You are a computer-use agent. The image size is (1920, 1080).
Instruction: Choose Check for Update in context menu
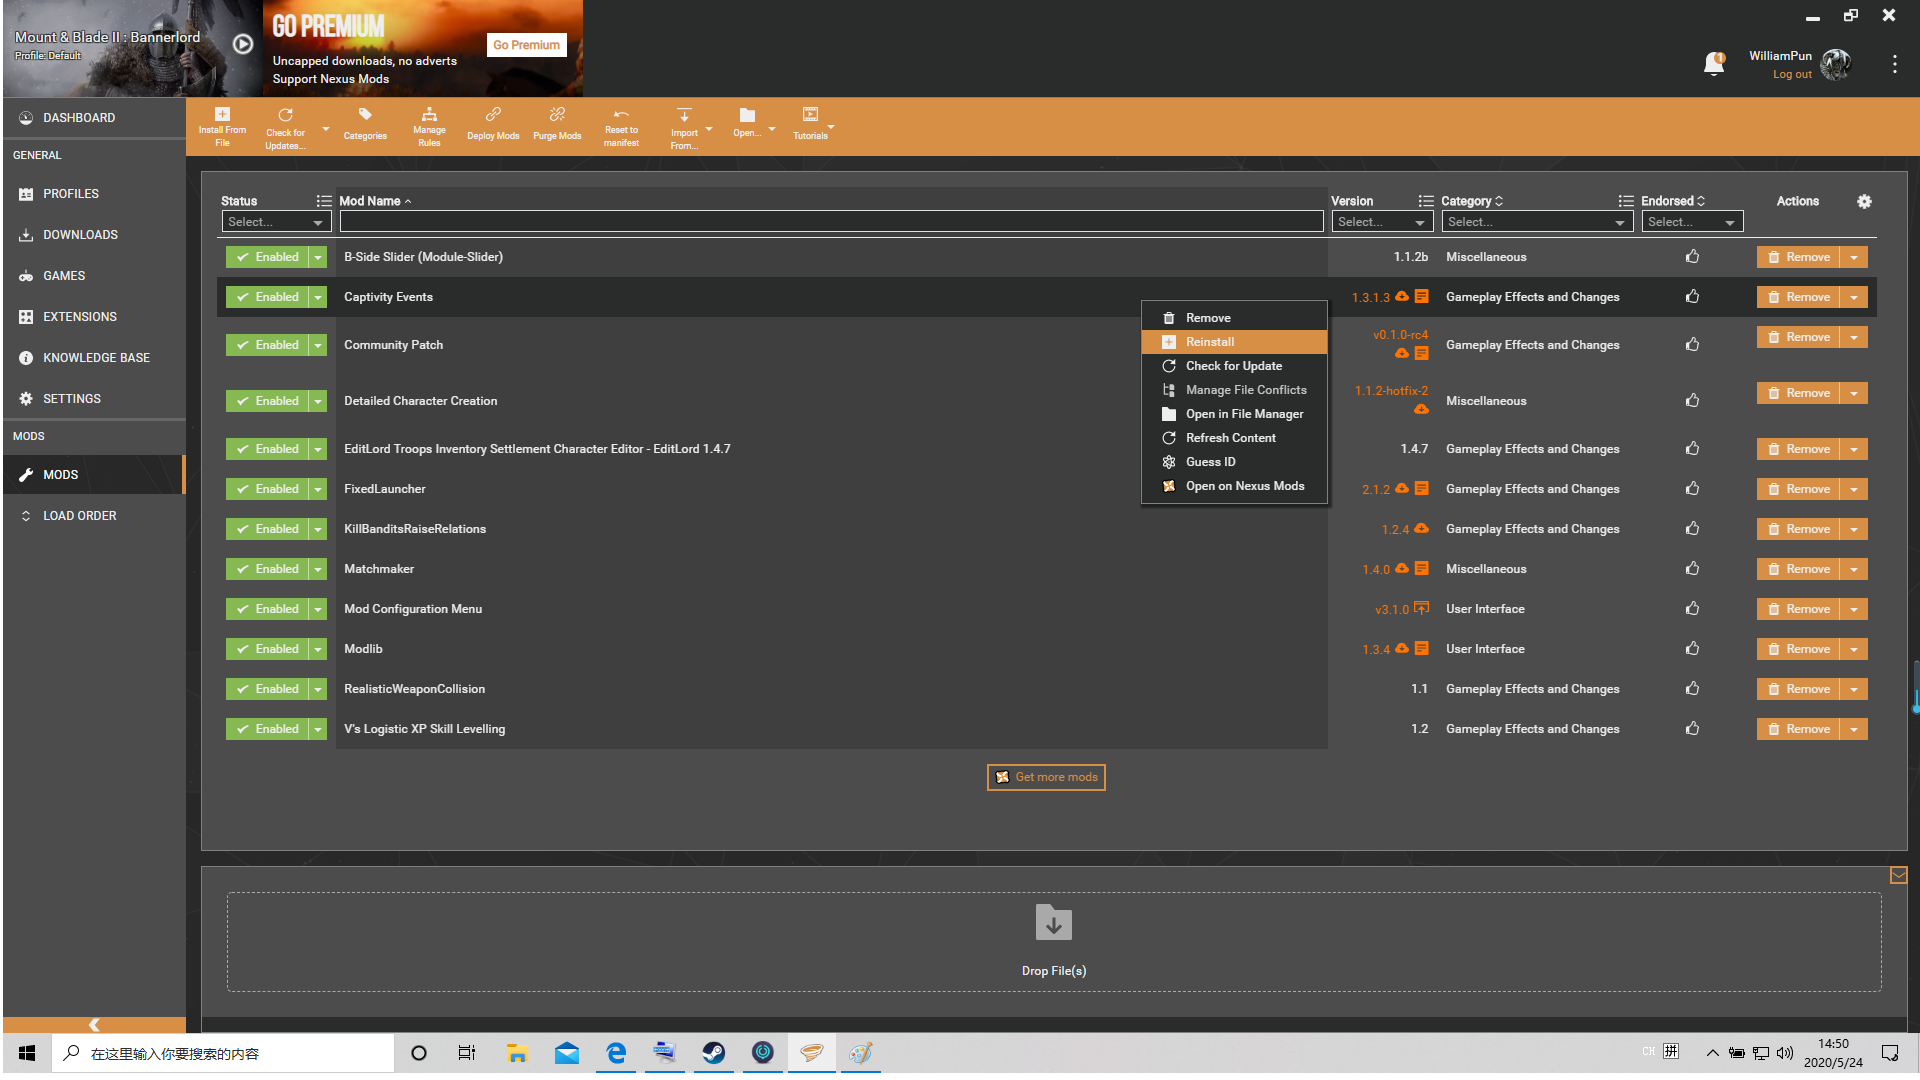pyautogui.click(x=1234, y=366)
